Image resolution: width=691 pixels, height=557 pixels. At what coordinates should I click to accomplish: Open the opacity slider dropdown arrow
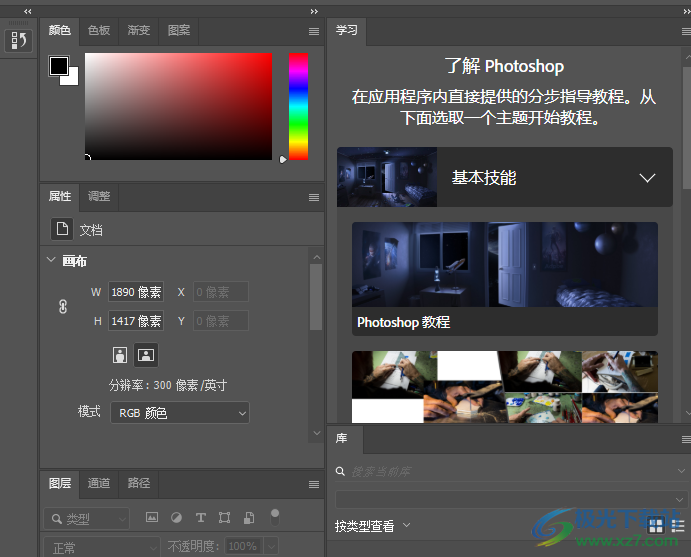click(271, 546)
